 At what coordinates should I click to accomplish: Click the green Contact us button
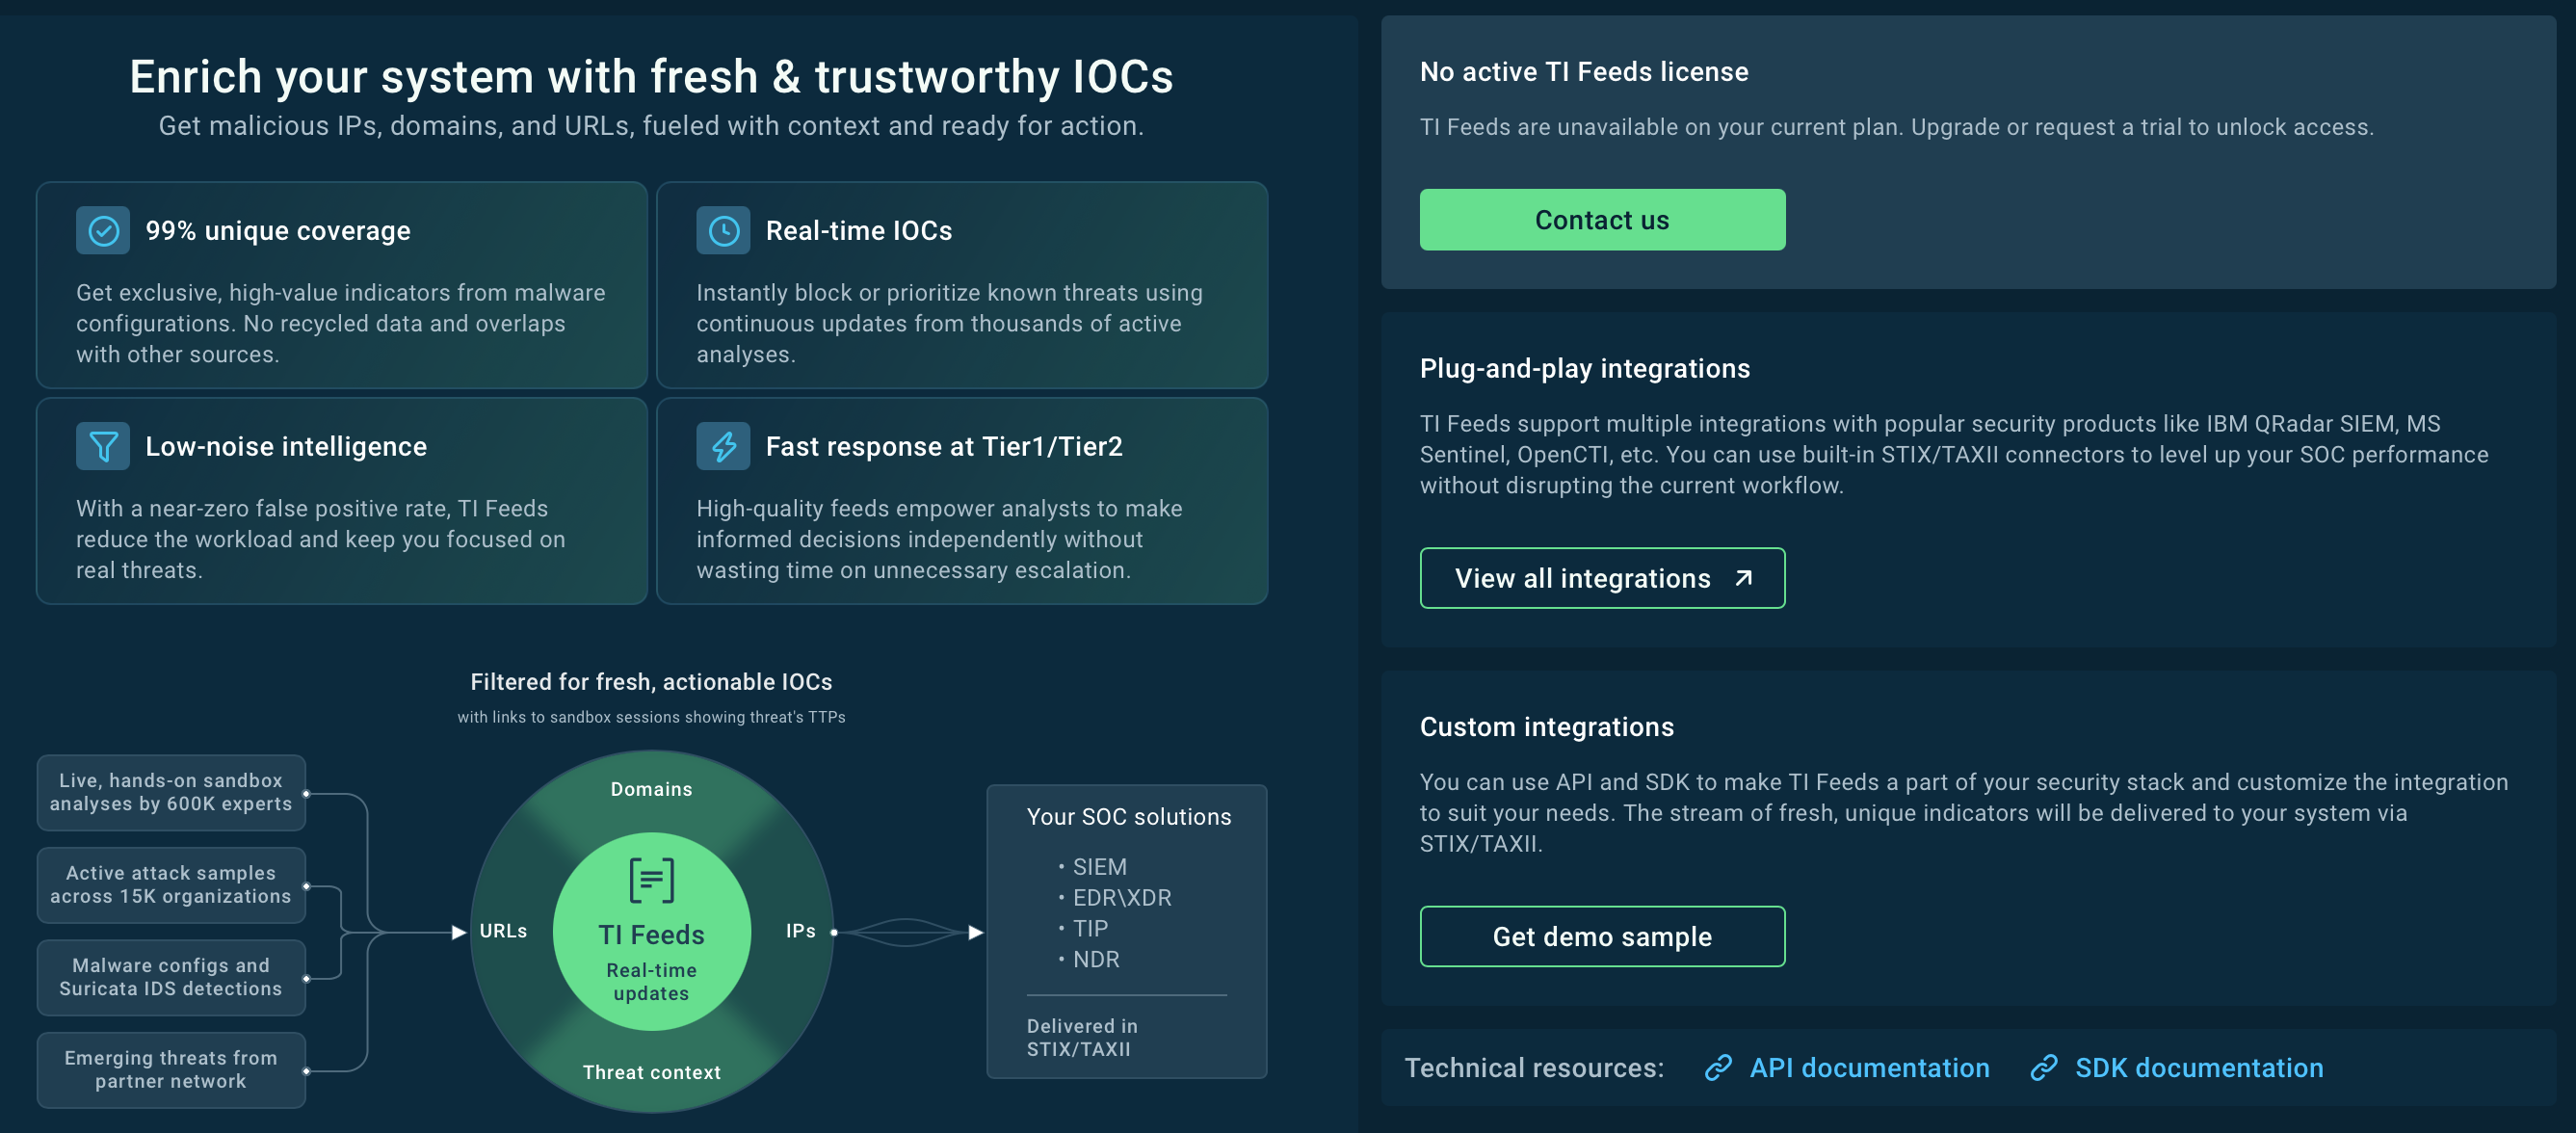click(1602, 220)
